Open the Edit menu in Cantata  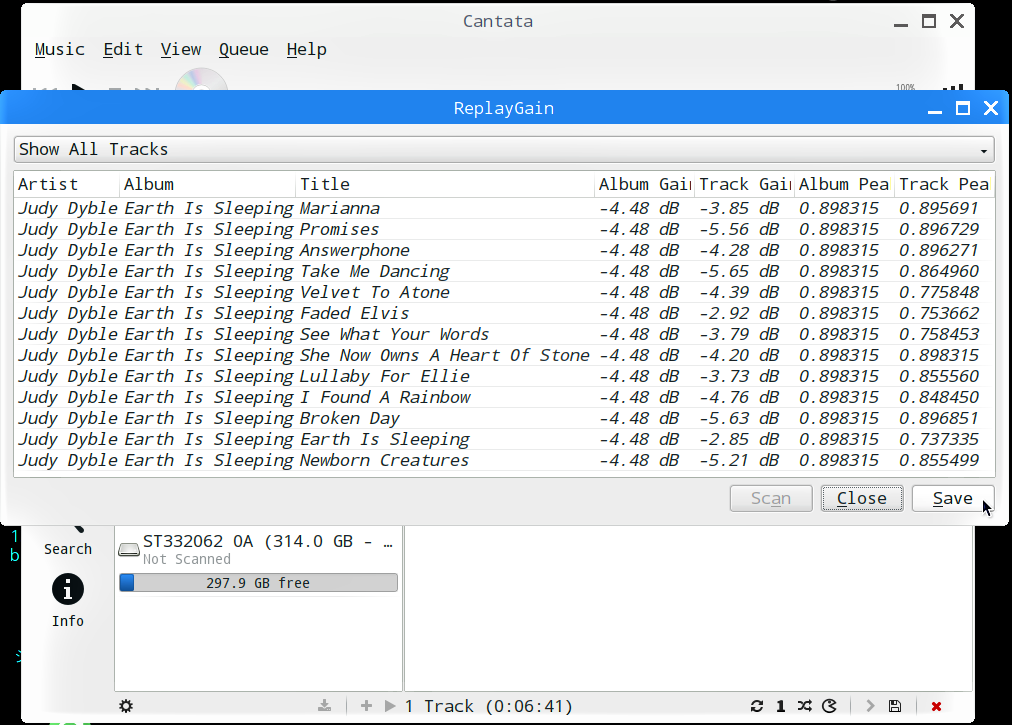click(x=123, y=50)
